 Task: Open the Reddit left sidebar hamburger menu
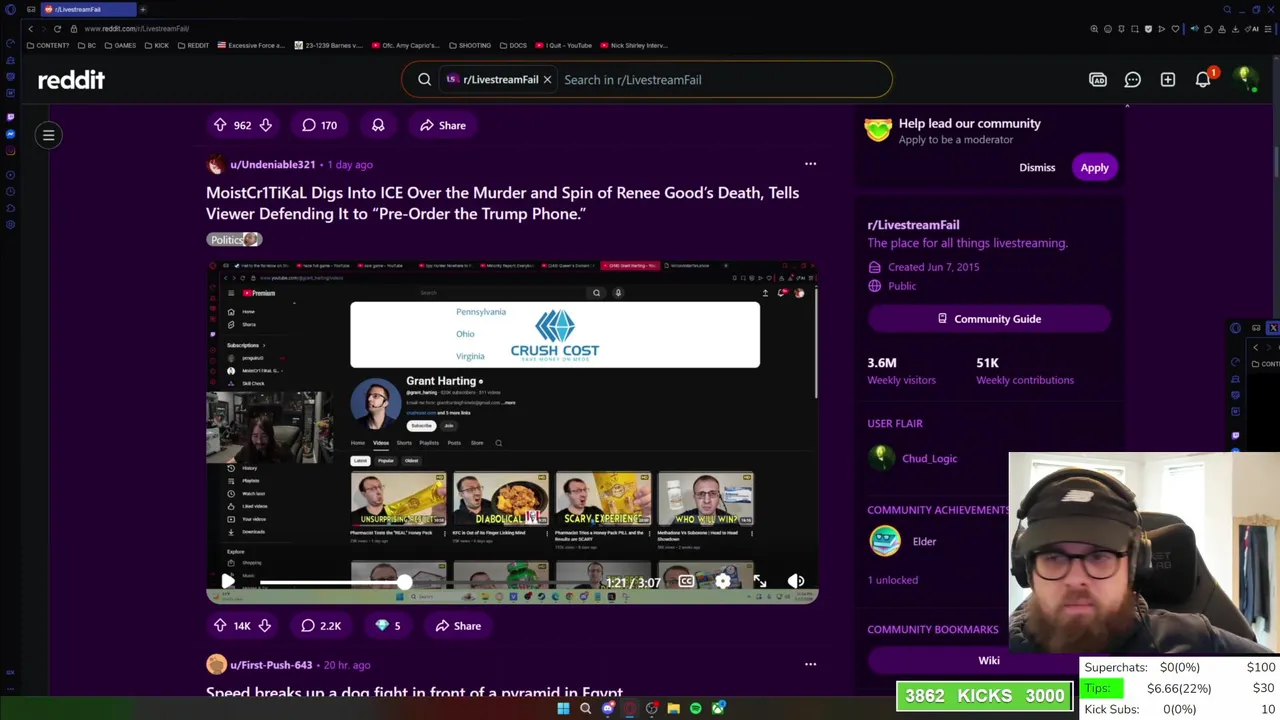coord(48,135)
